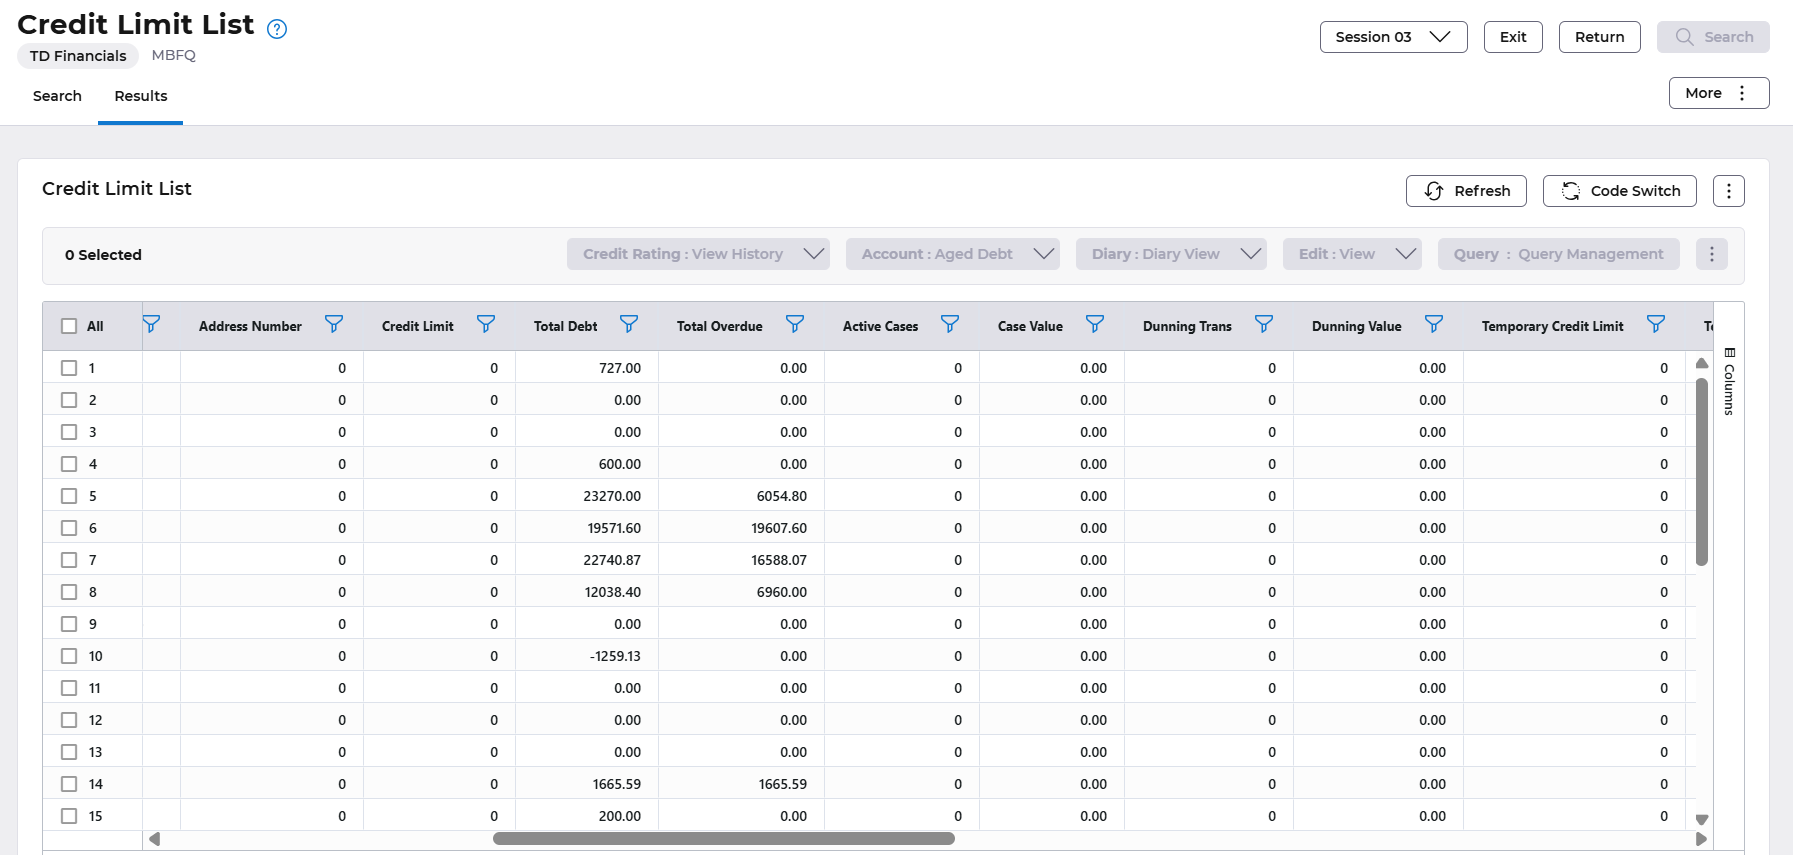Click the Refresh button
Image resolution: width=1793 pixels, height=855 pixels.
click(1466, 191)
